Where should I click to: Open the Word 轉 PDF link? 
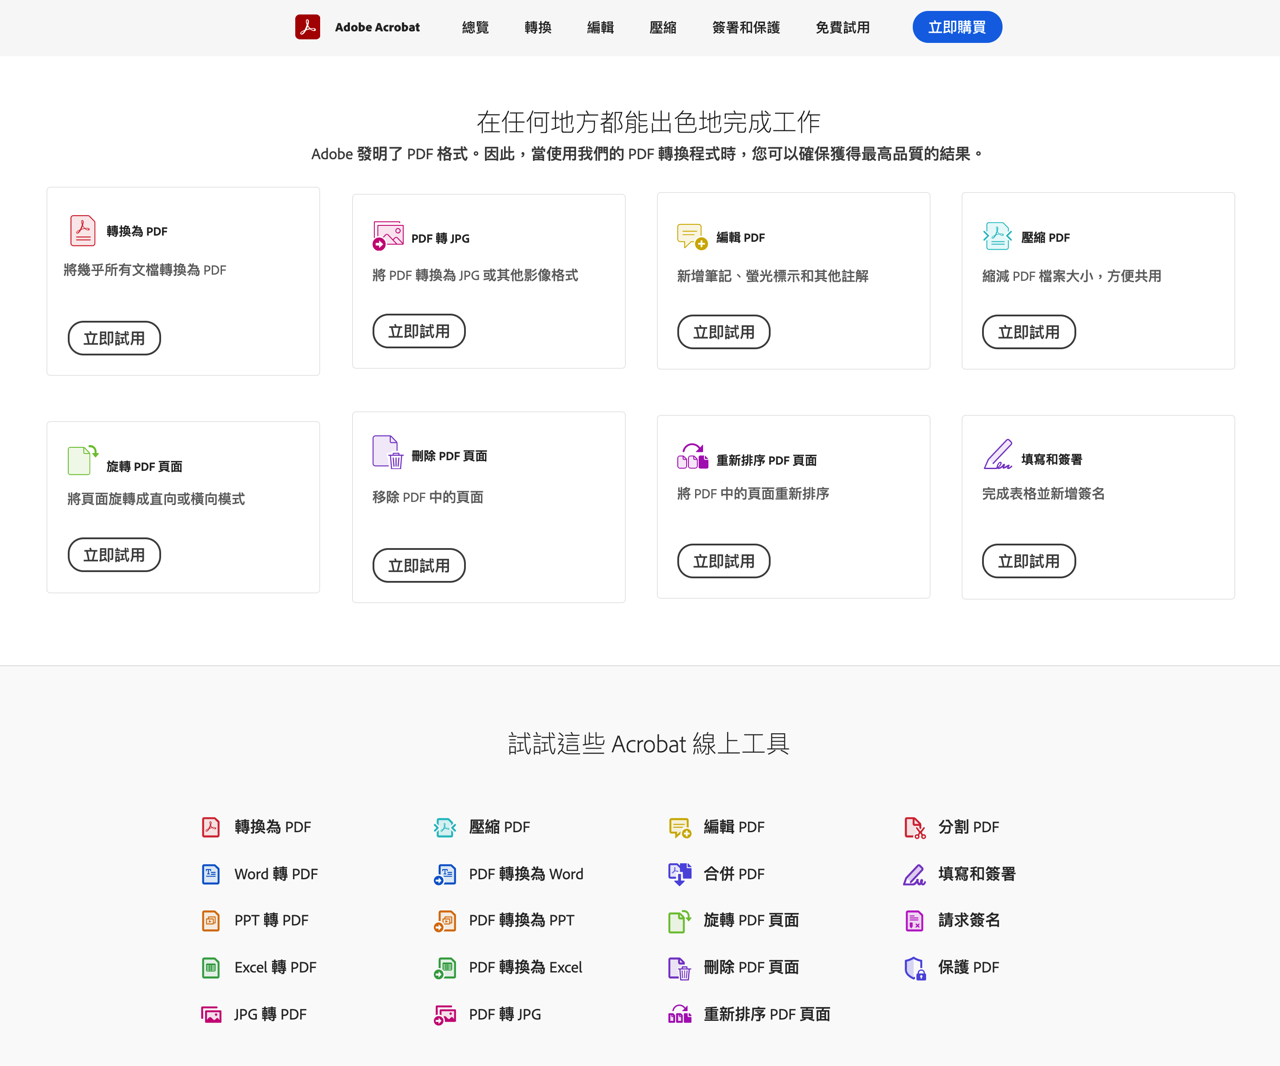pos(276,874)
